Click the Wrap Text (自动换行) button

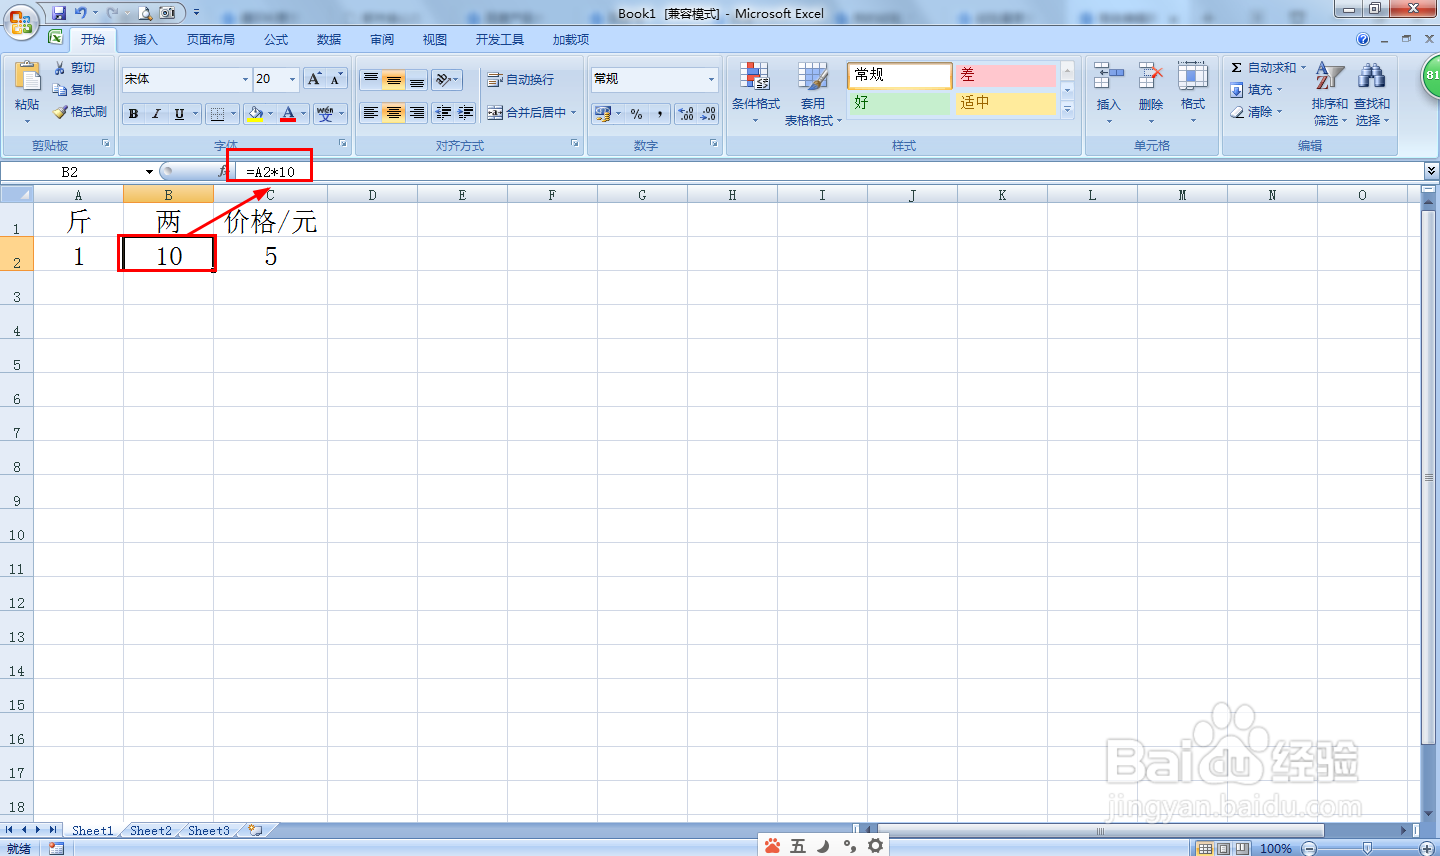pyautogui.click(x=521, y=79)
